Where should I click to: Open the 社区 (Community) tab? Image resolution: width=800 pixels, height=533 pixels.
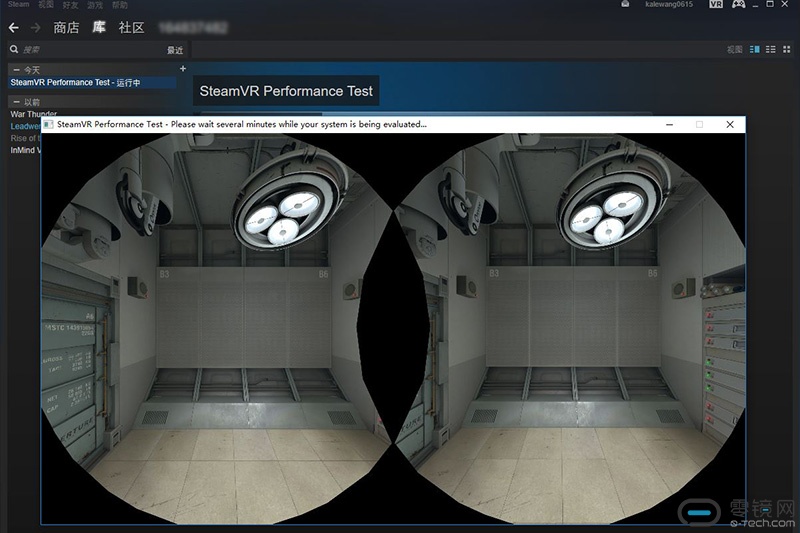pos(132,28)
